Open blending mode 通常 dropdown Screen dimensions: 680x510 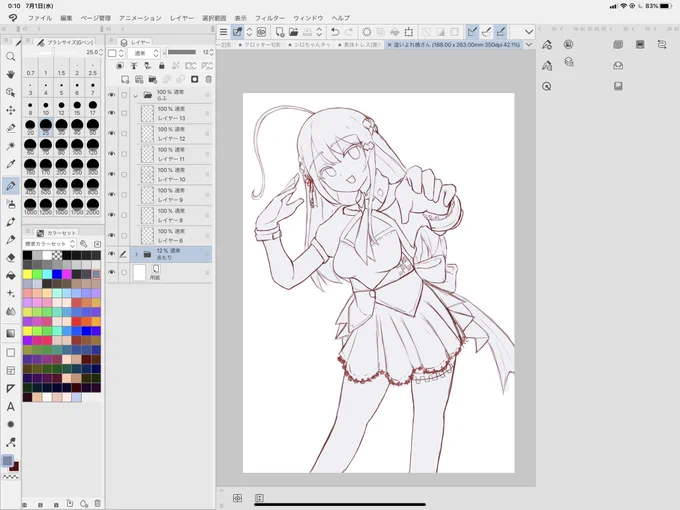[x=144, y=53]
